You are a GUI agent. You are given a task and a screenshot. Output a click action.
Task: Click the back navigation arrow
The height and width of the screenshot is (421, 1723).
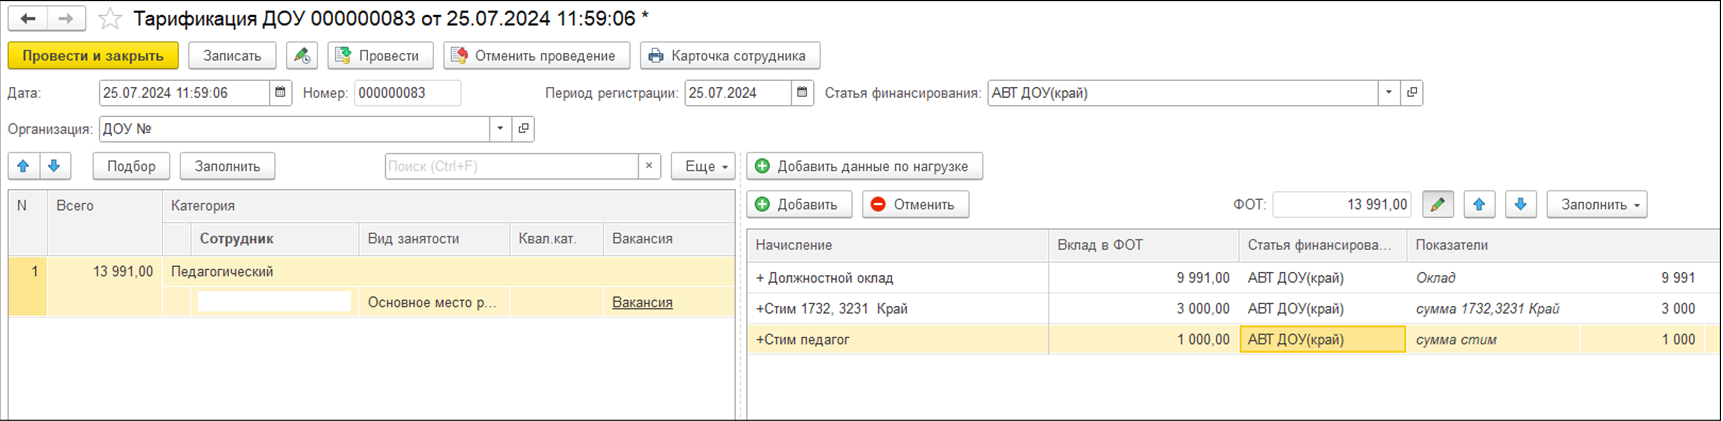point(28,19)
